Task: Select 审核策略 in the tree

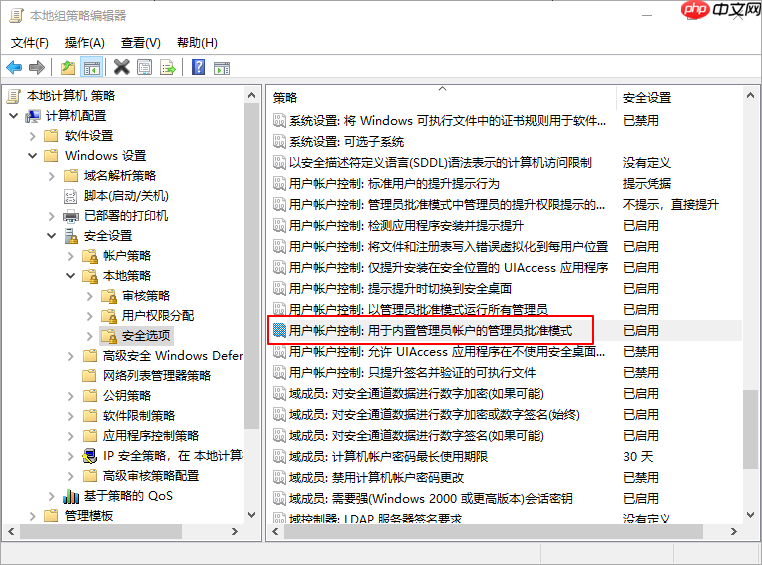Action: [145, 296]
